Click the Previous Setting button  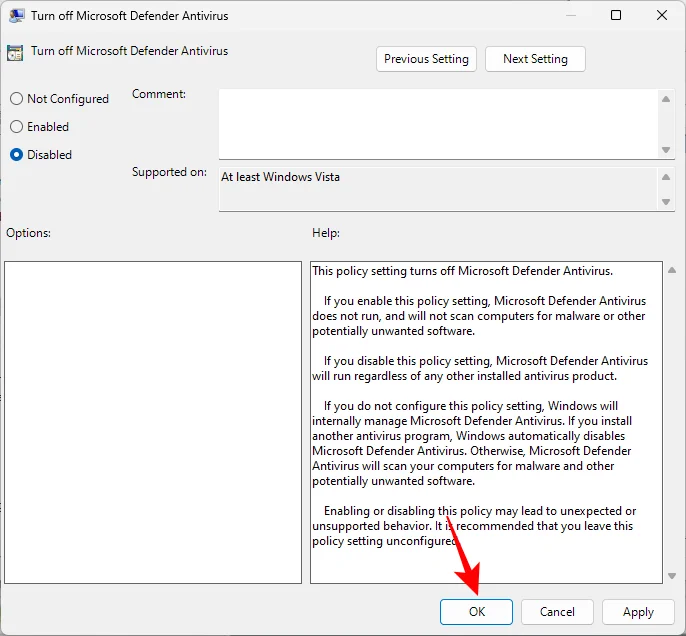coord(426,59)
